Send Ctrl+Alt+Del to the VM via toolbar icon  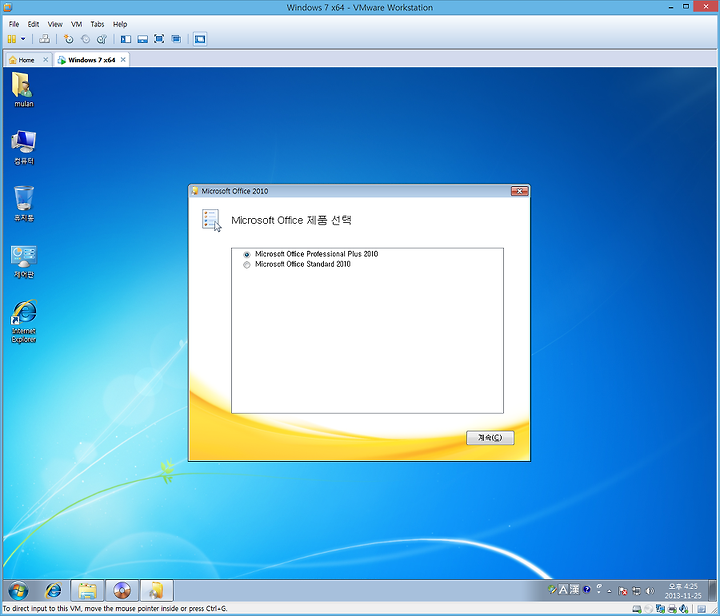click(45, 39)
